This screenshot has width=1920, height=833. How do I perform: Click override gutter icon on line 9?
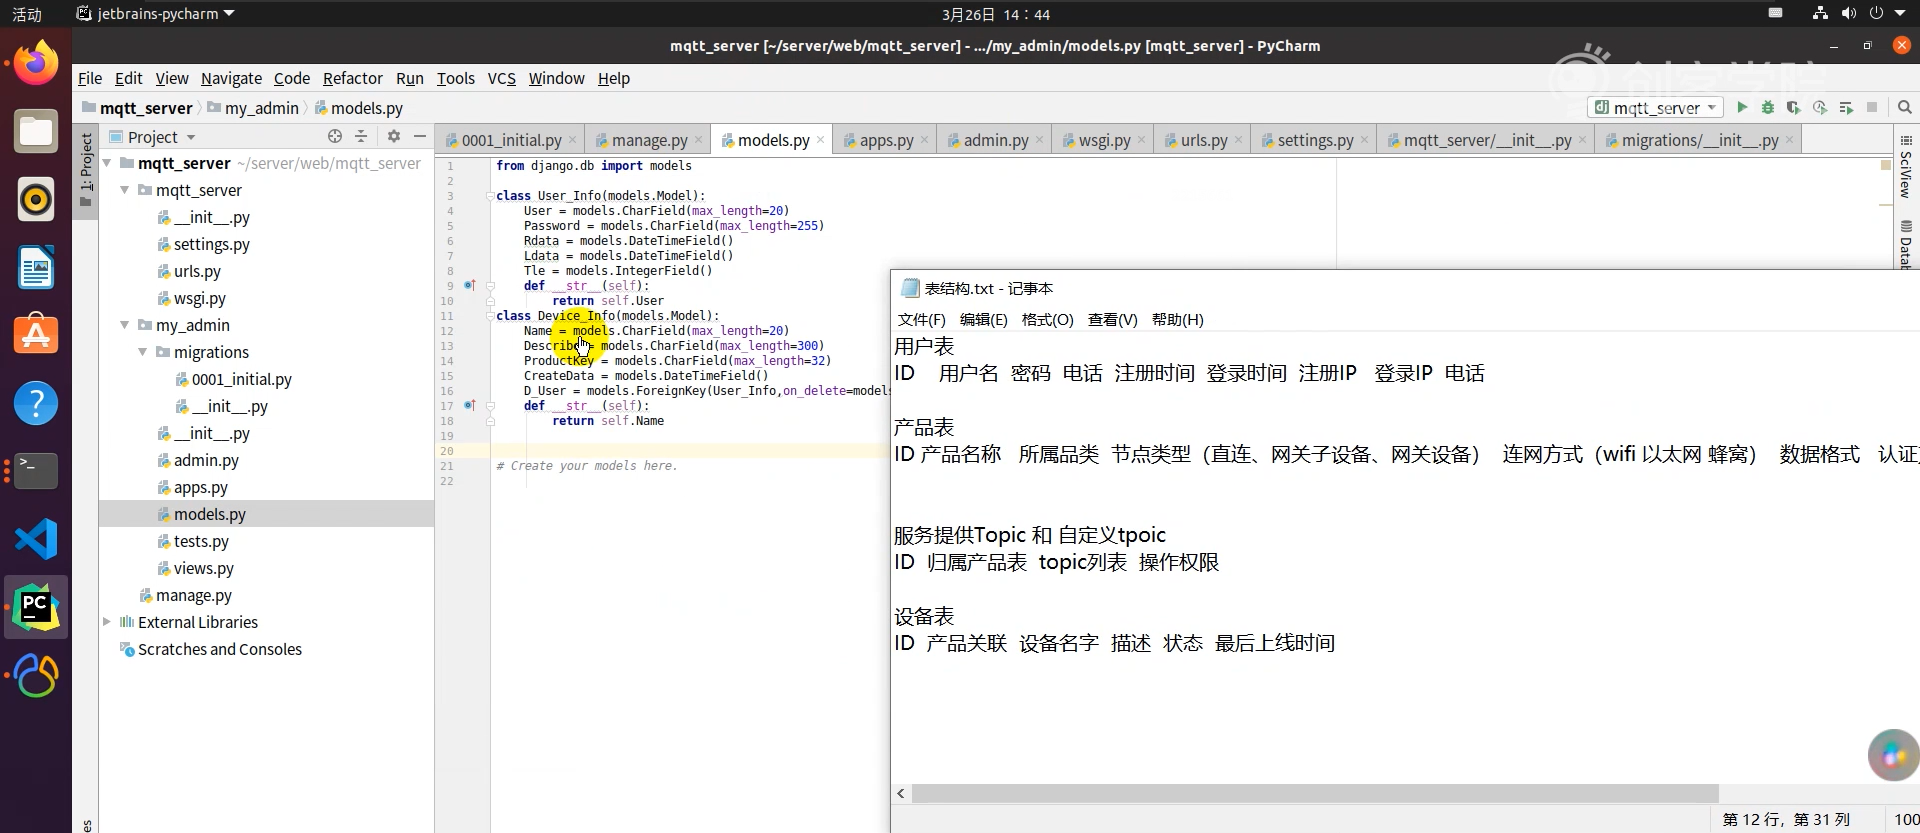point(469,285)
